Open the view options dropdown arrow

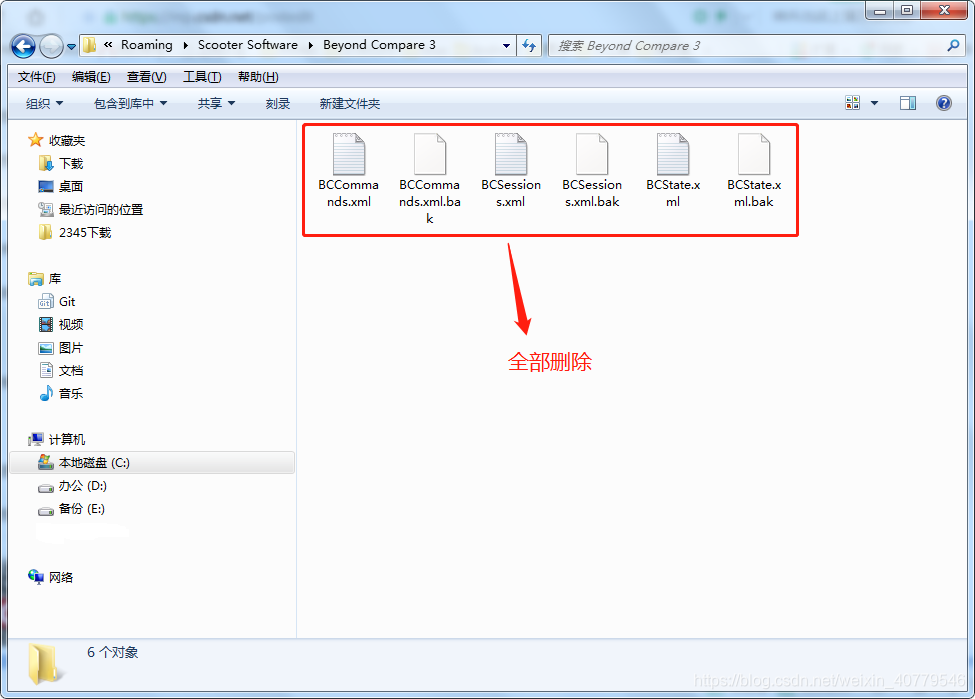(x=874, y=103)
